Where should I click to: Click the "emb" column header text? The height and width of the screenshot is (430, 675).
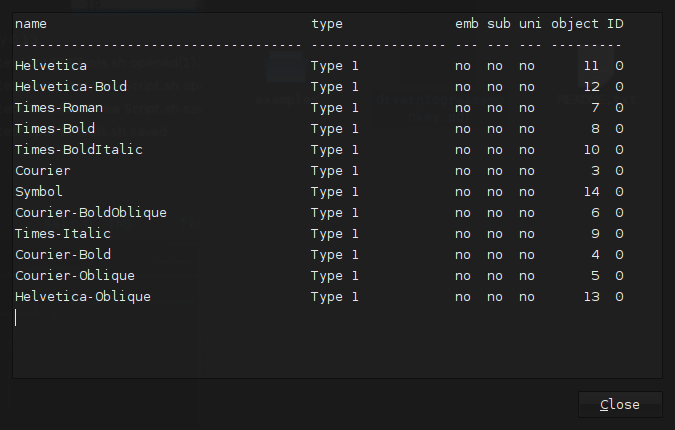click(467, 24)
